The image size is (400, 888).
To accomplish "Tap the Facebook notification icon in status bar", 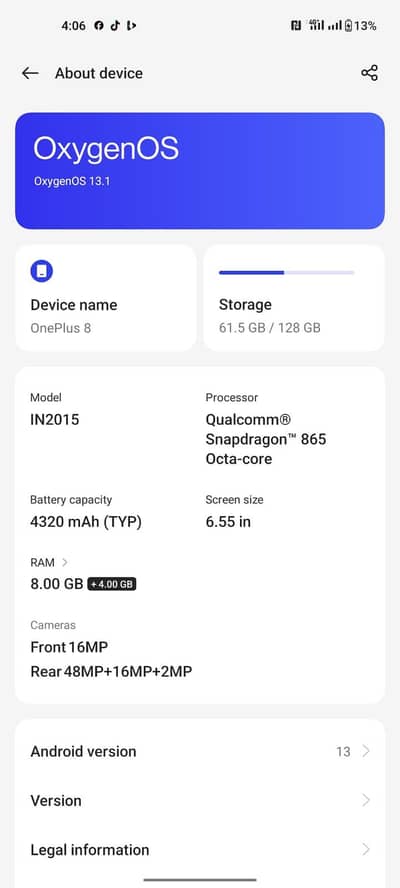I will [x=99, y=25].
